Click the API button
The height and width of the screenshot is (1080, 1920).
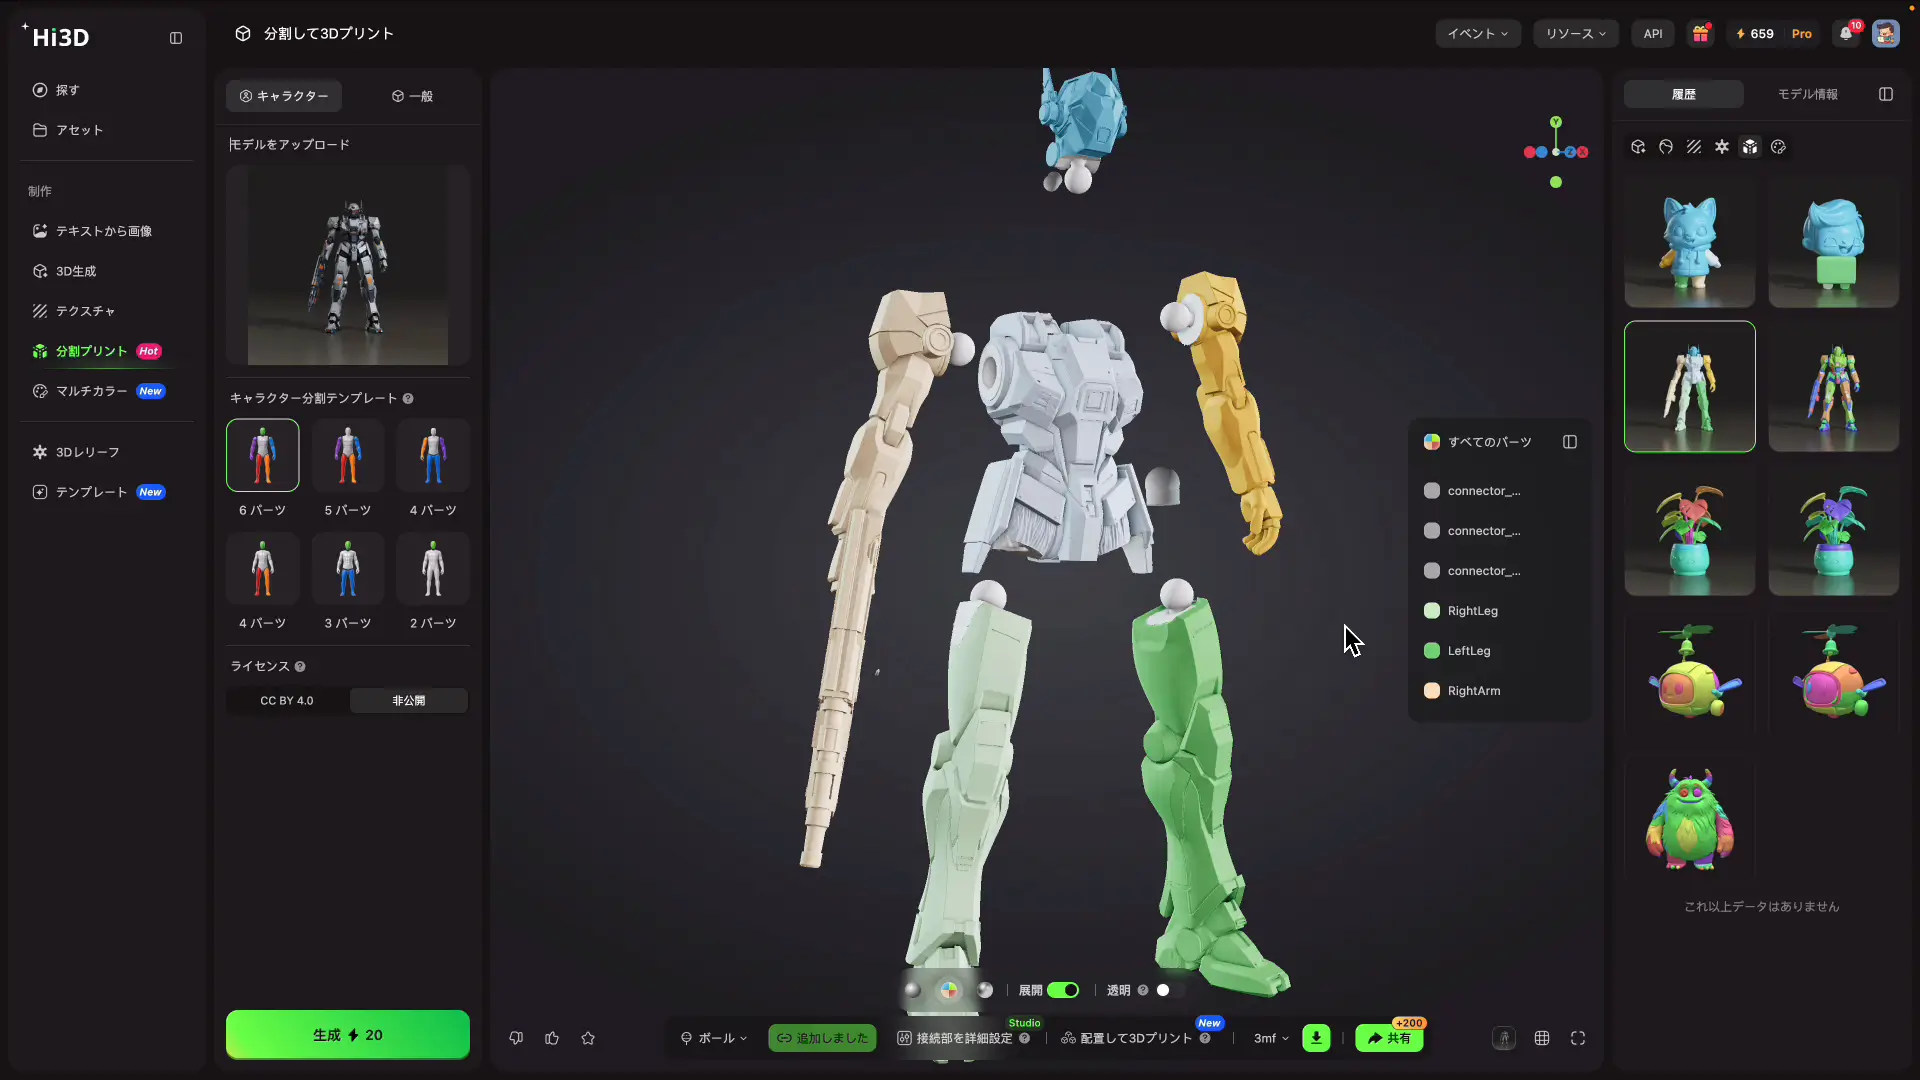coord(1653,34)
